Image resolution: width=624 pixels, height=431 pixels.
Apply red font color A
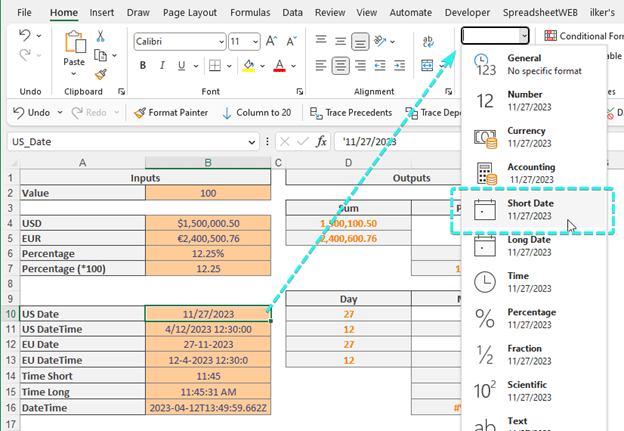click(x=280, y=65)
